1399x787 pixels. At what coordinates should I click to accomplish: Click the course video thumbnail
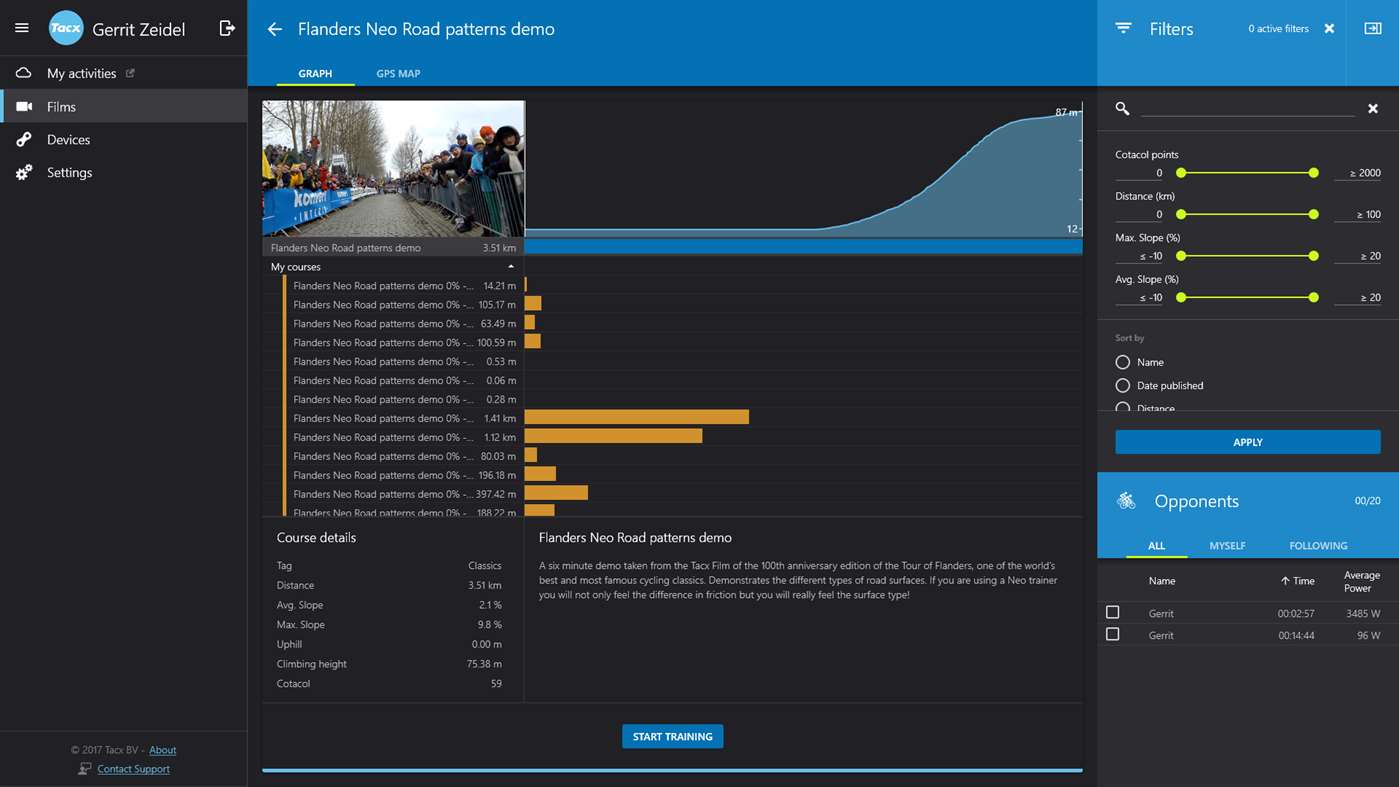393,168
